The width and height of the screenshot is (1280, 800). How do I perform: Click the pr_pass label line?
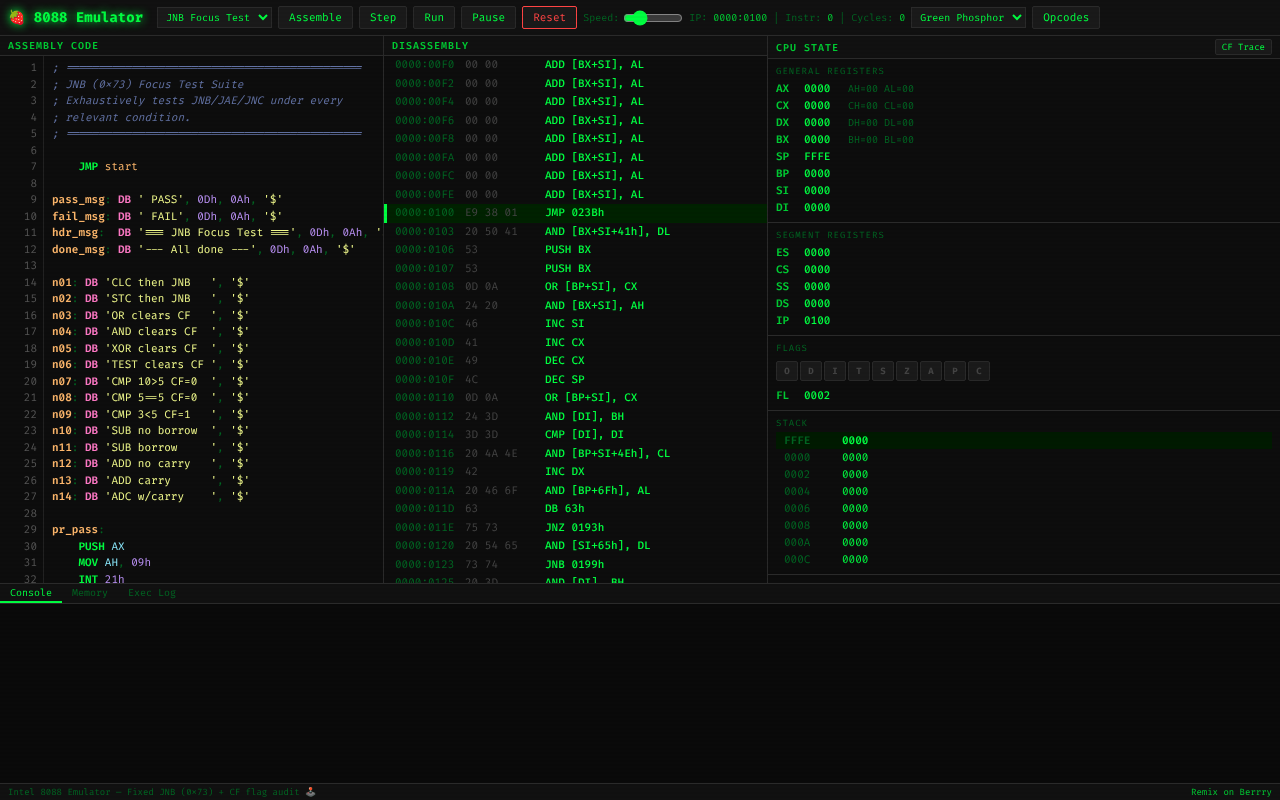click(x=78, y=530)
